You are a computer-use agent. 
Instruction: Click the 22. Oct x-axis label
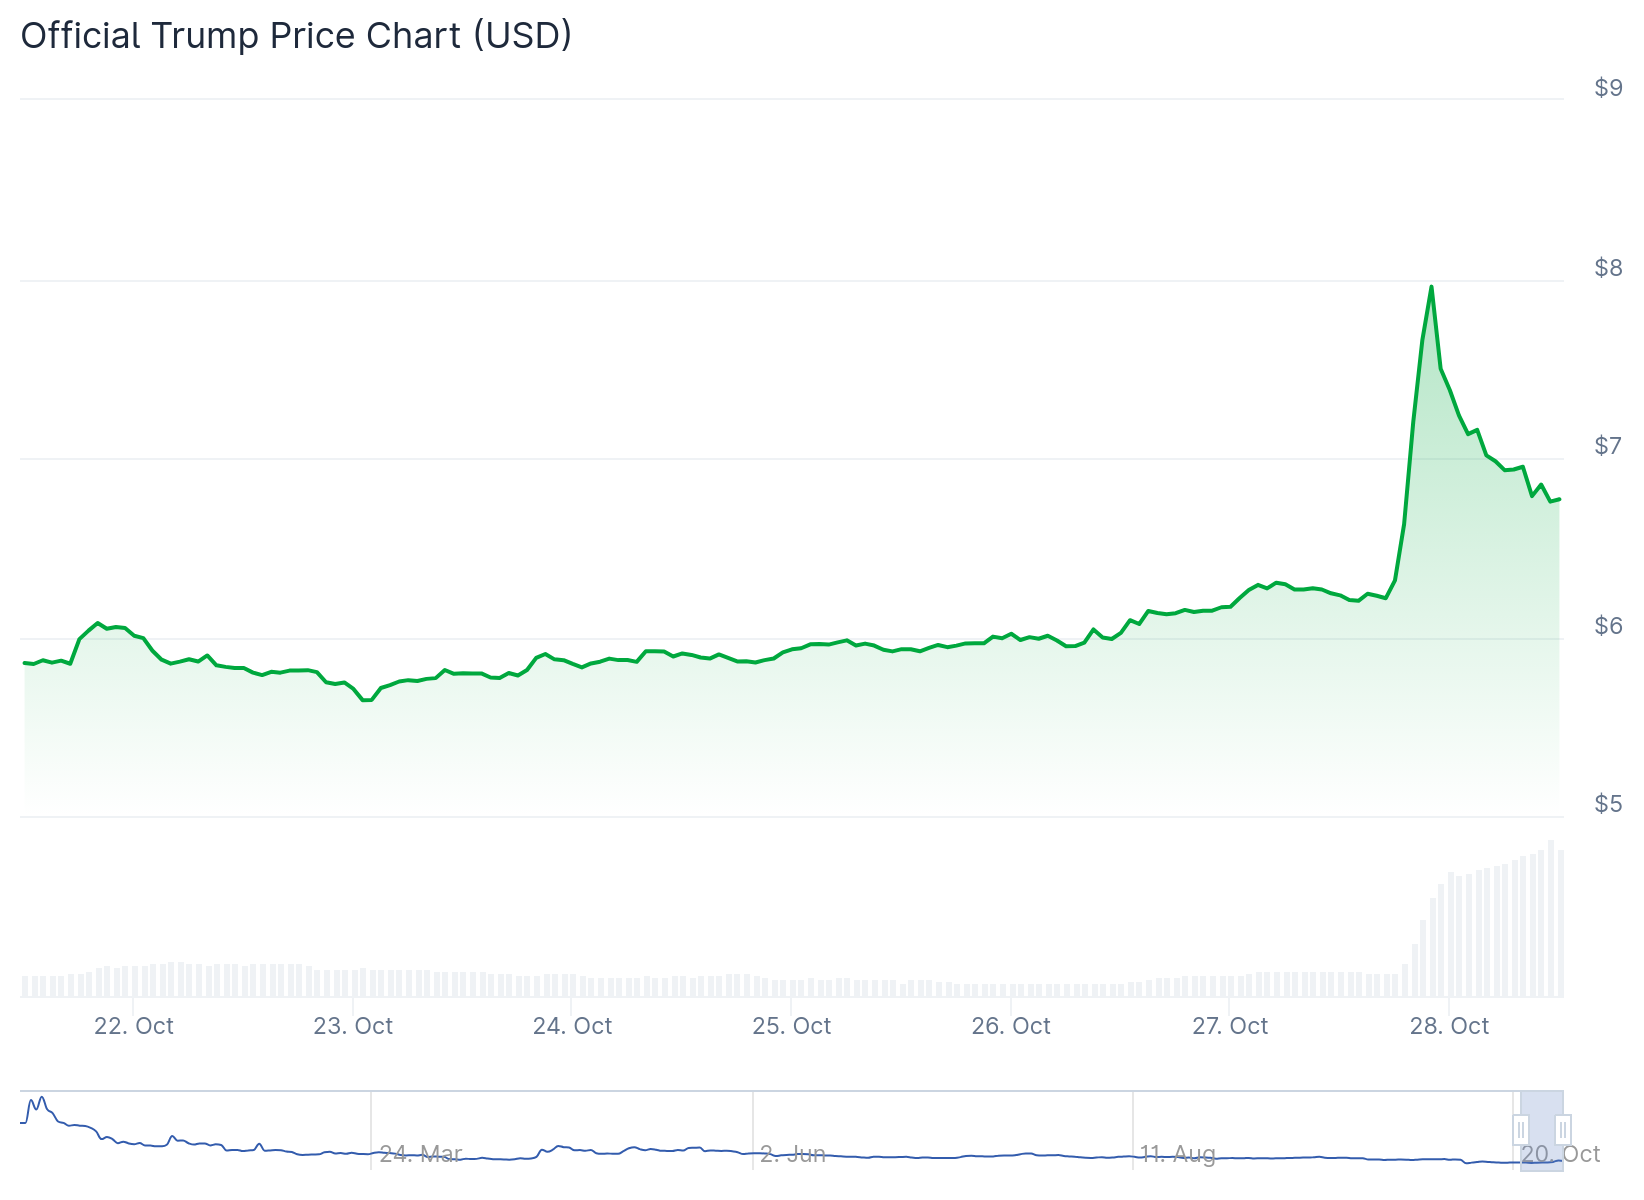(134, 1026)
